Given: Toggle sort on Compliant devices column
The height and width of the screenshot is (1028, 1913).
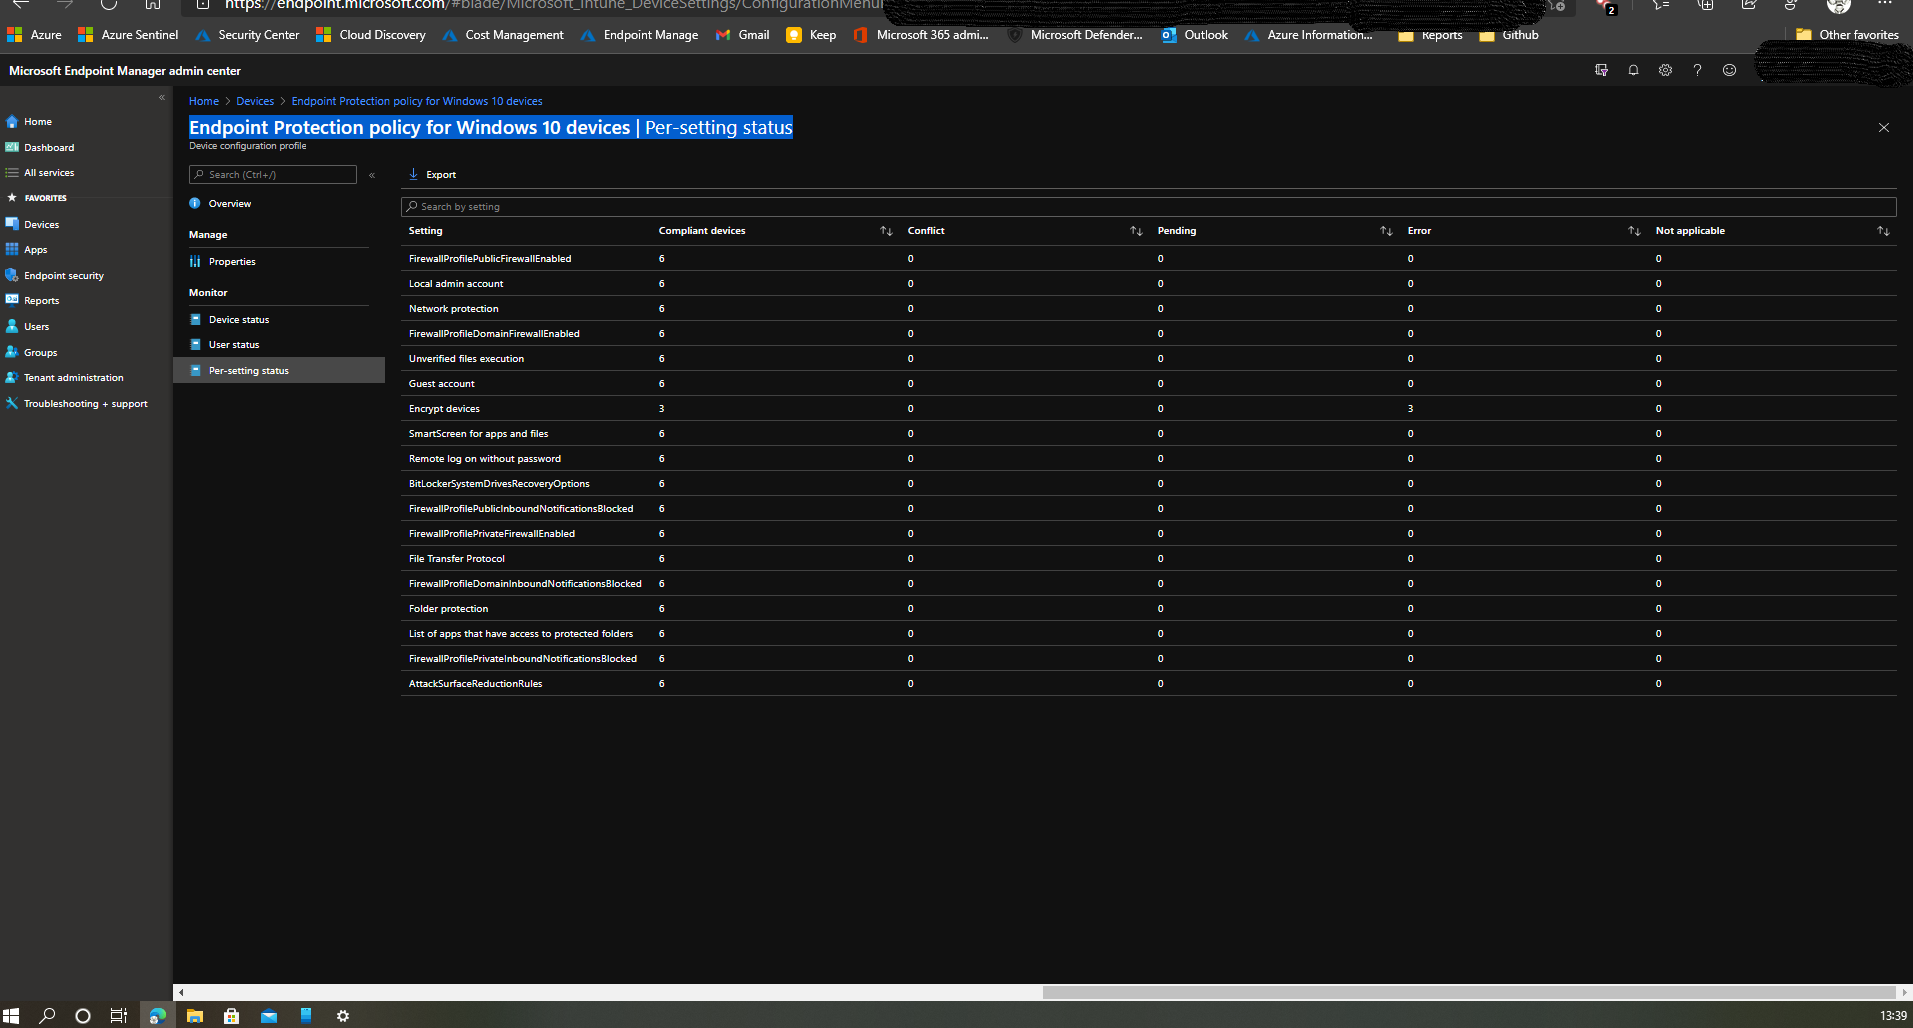Looking at the screenshot, I should tap(886, 230).
